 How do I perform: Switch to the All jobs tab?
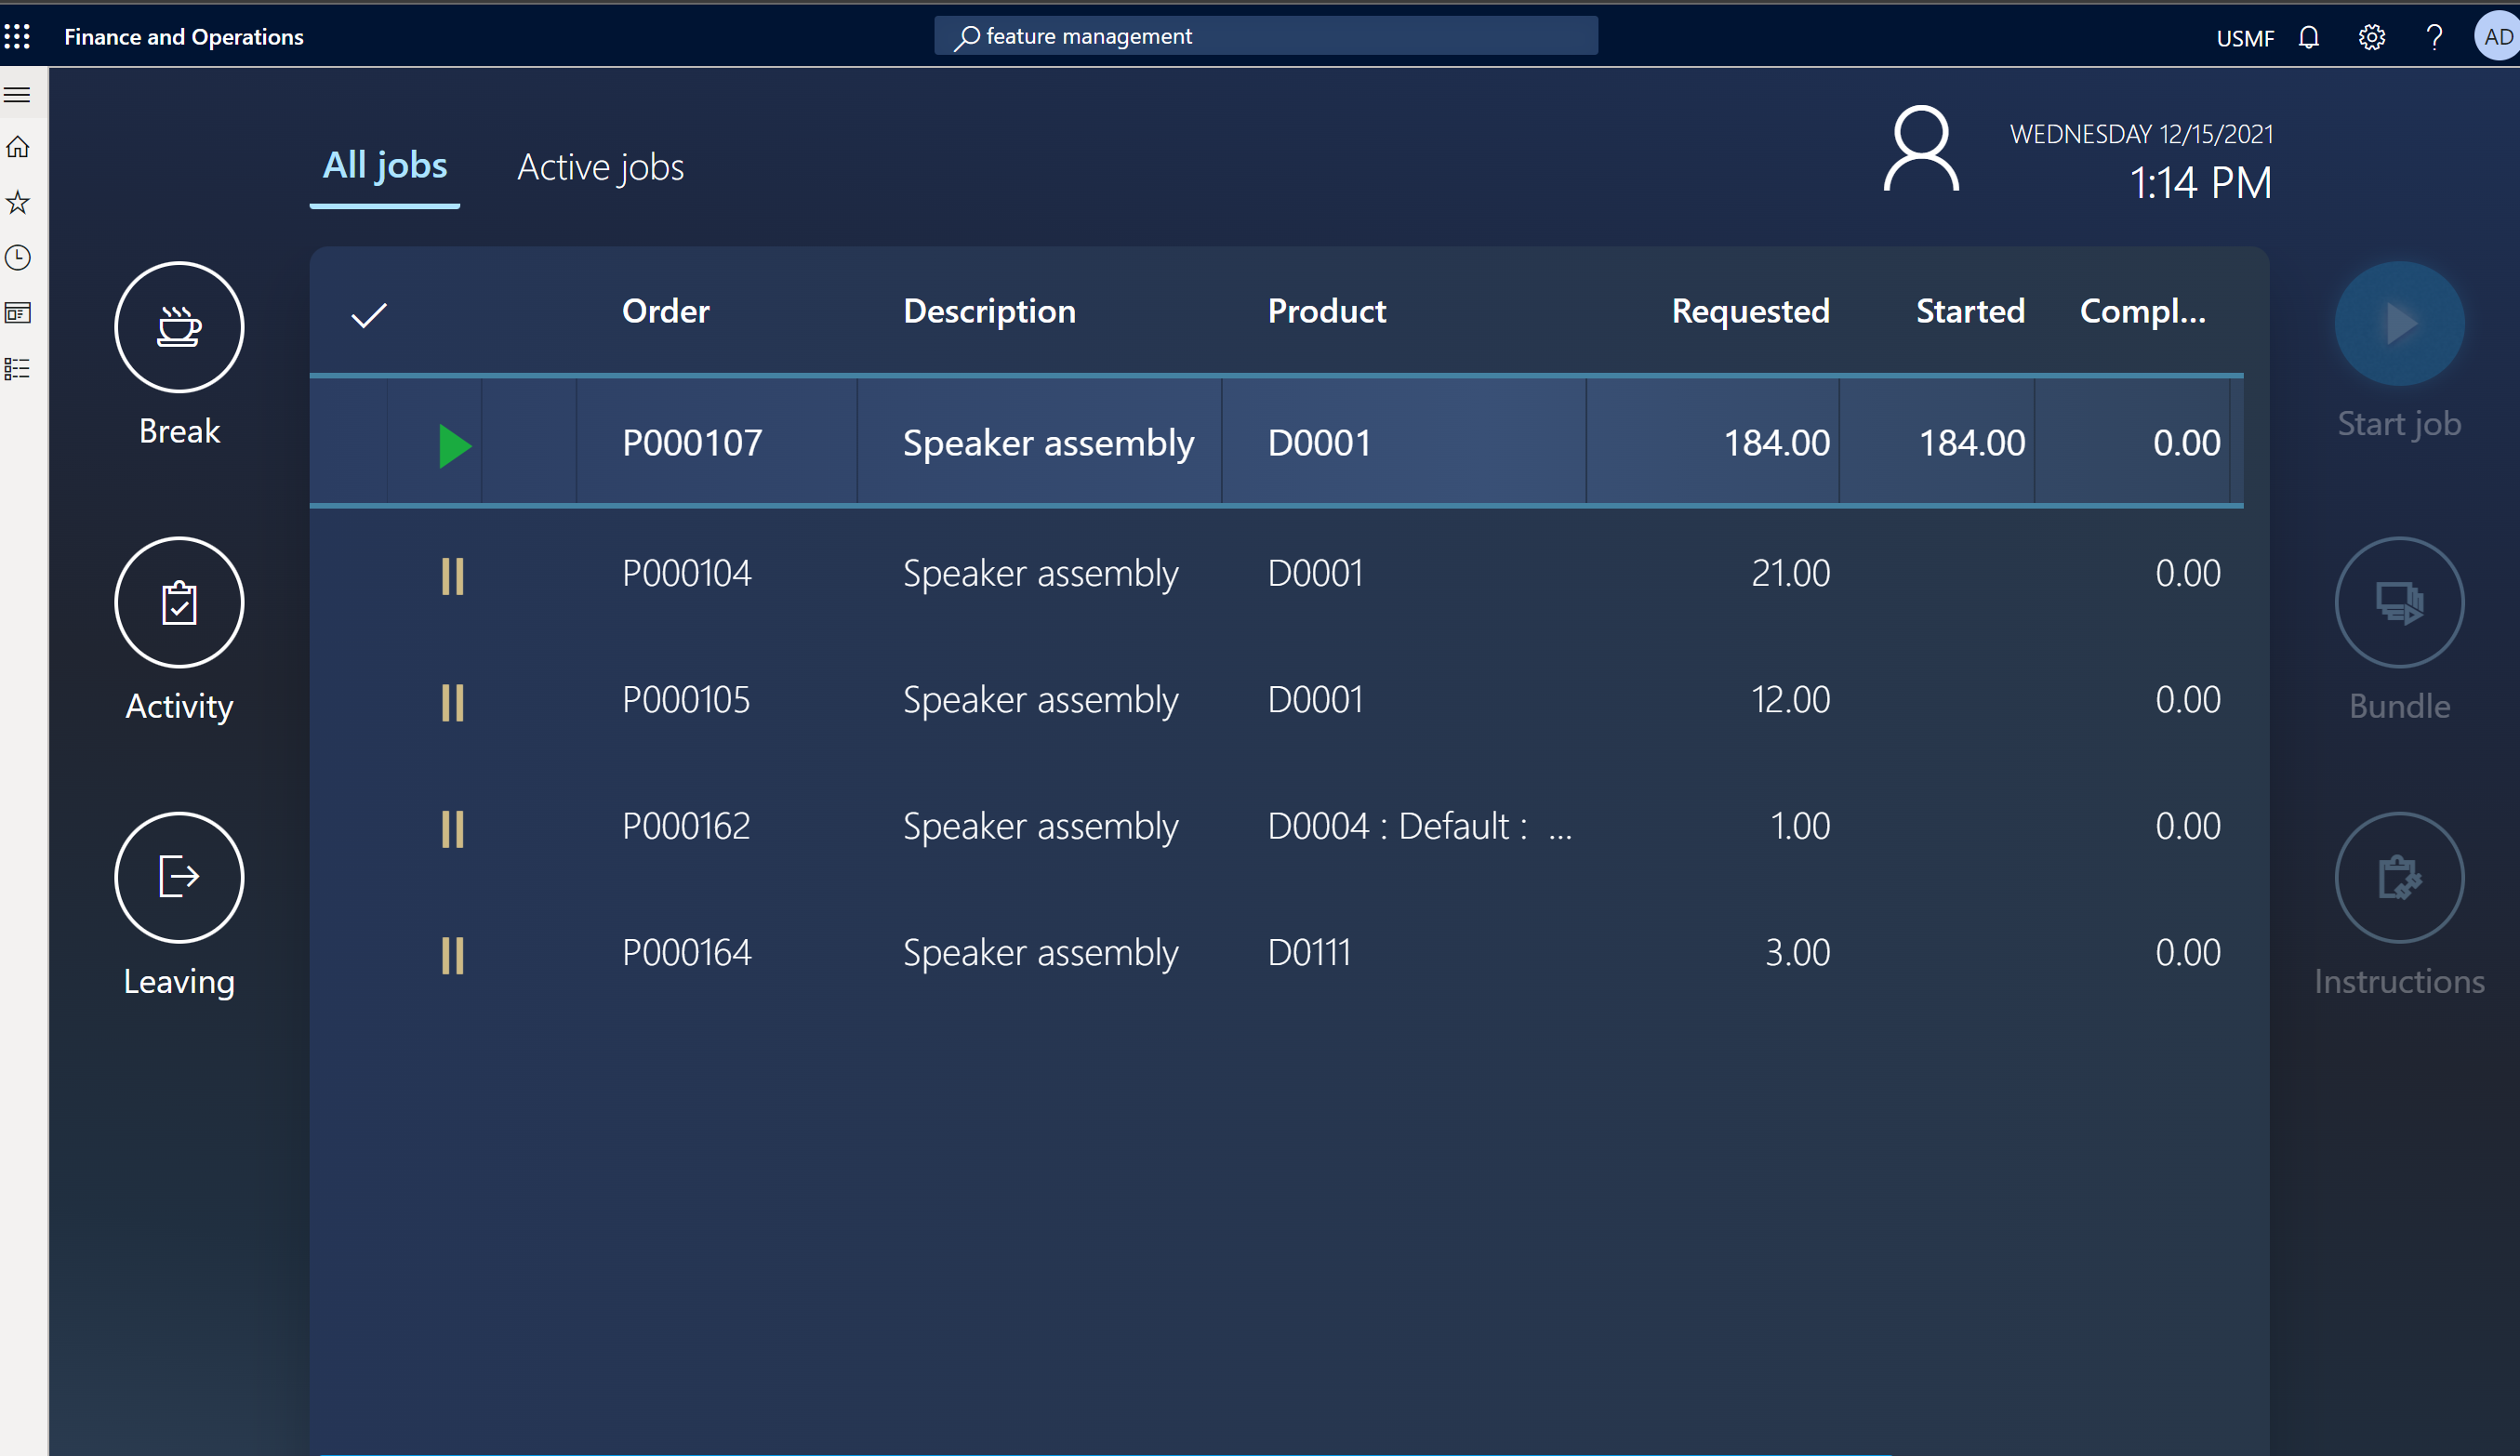point(384,166)
